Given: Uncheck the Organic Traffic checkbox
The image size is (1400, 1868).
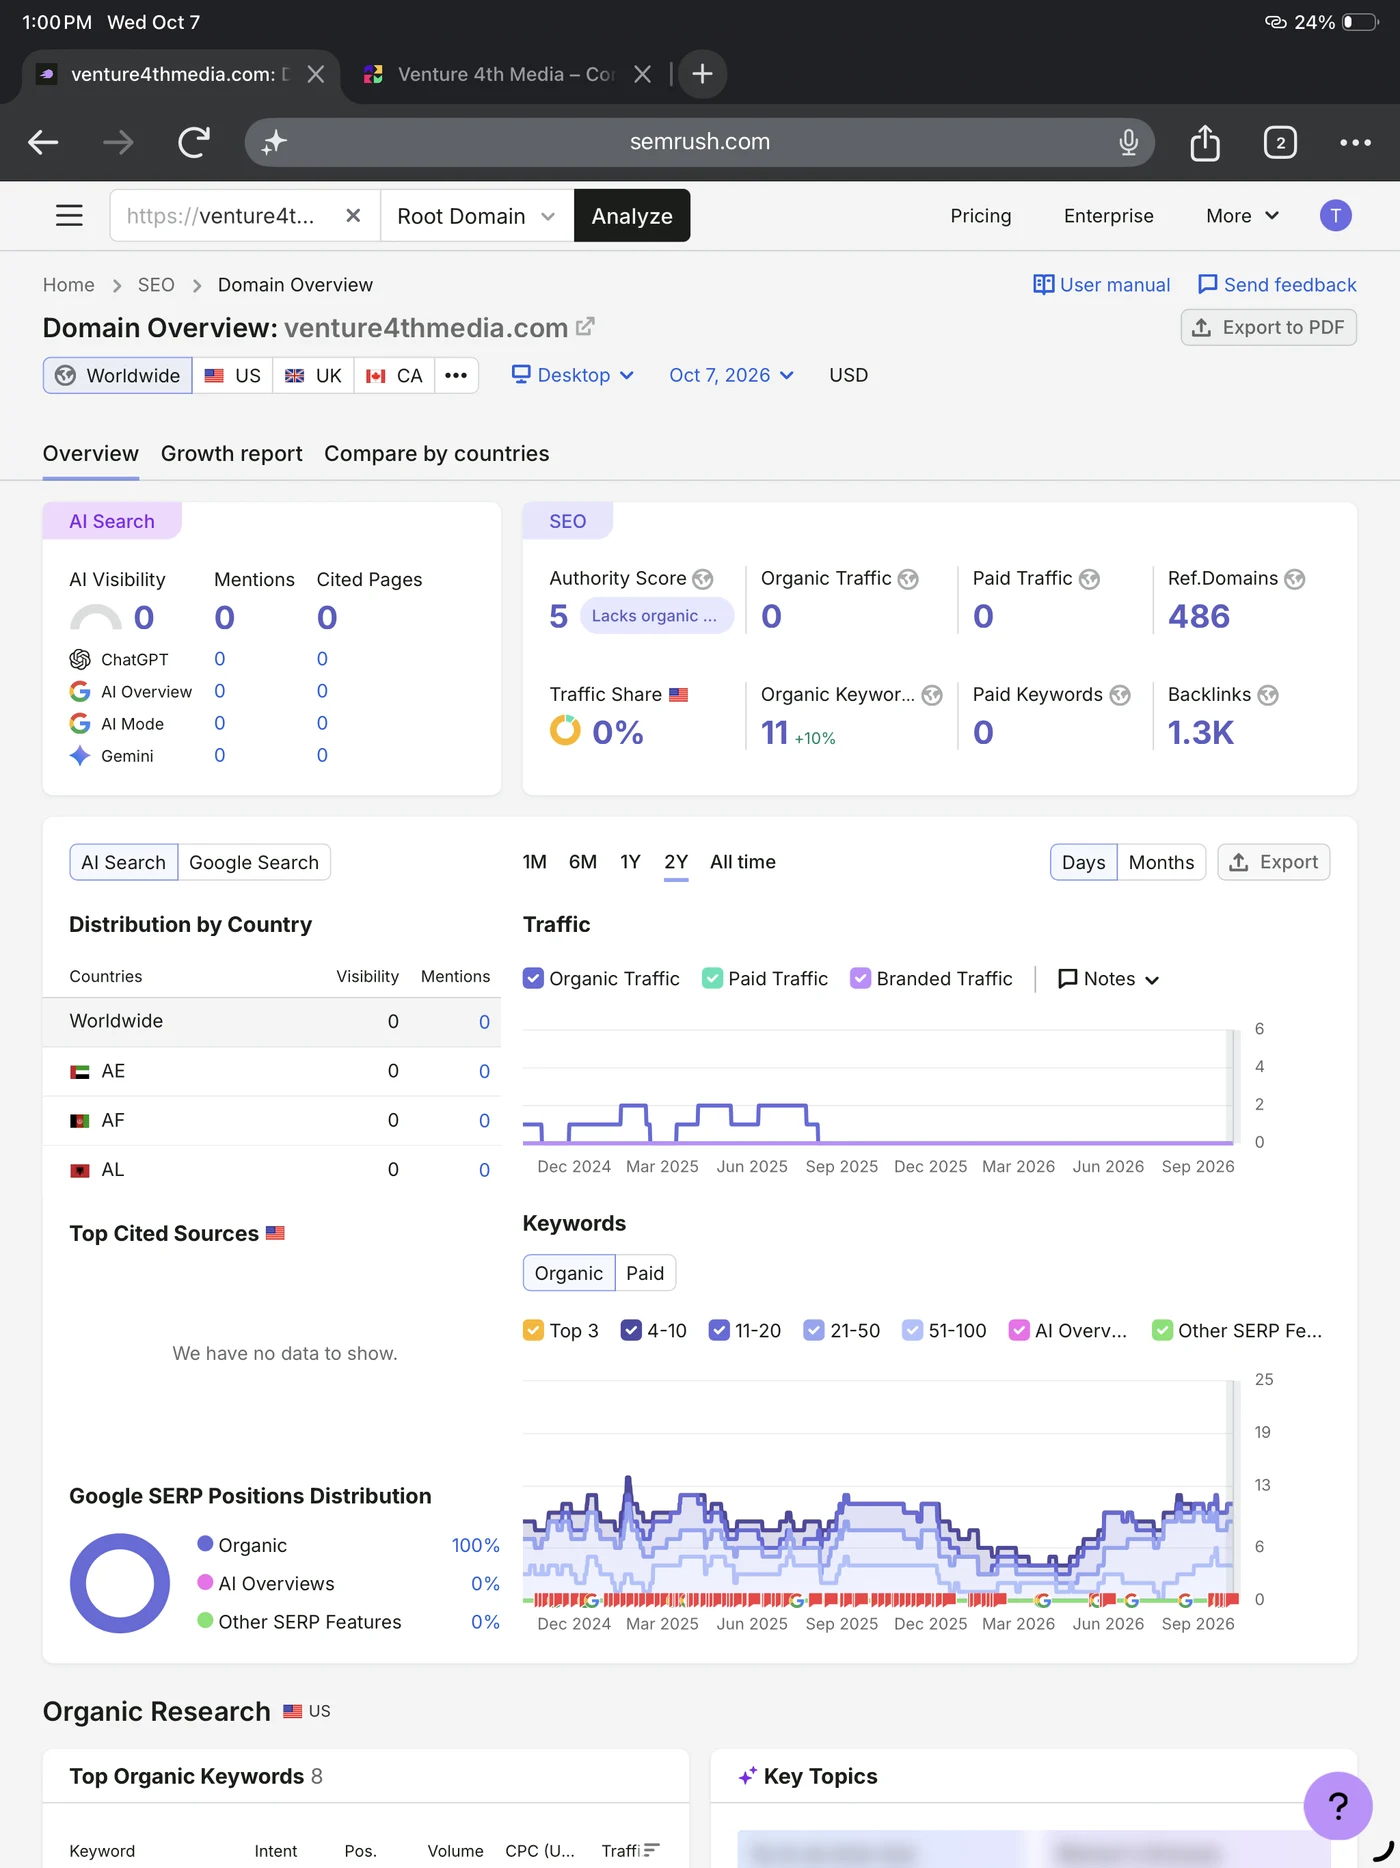Looking at the screenshot, I should 533,978.
